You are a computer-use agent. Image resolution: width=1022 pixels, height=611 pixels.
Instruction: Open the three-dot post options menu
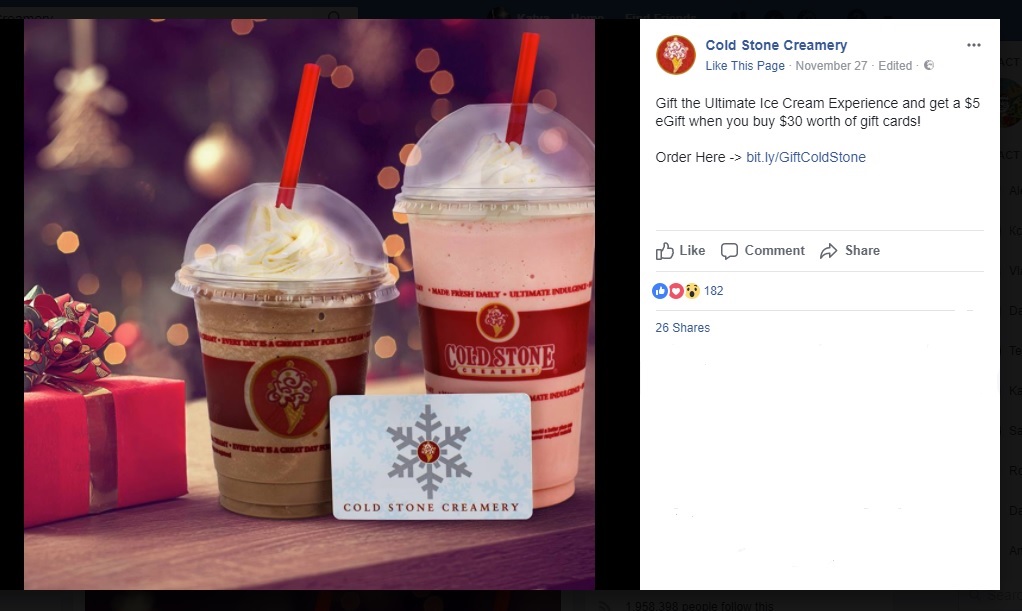point(974,45)
